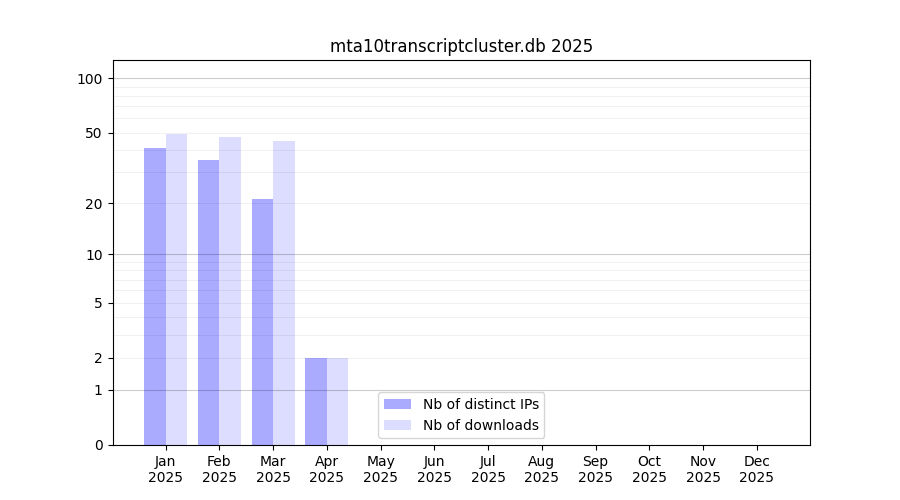Screen dimensions: 900x500
Task: Select the 'Nb of distinct IPs' legend label
Action: click(480, 404)
